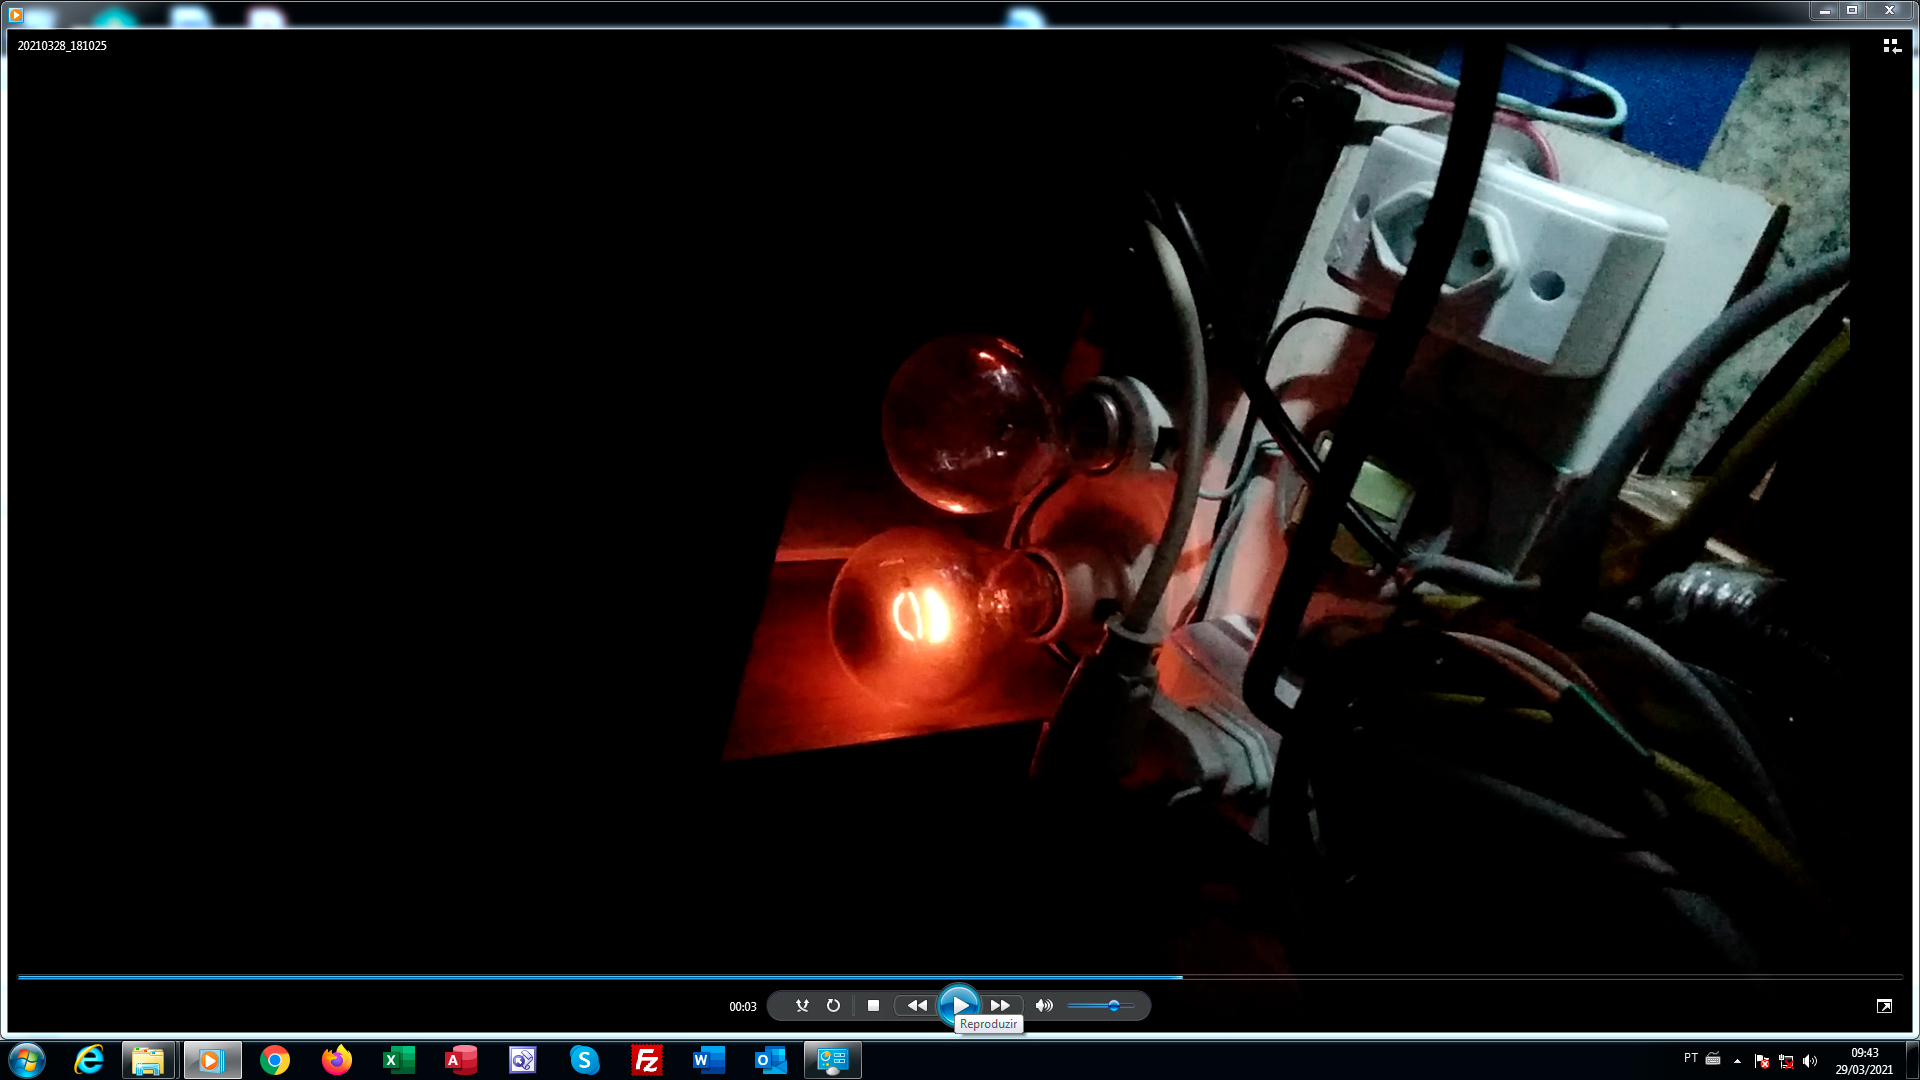Open FileZilla from taskbar
Viewport: 1920px width, 1080px height.
[x=647, y=1060]
